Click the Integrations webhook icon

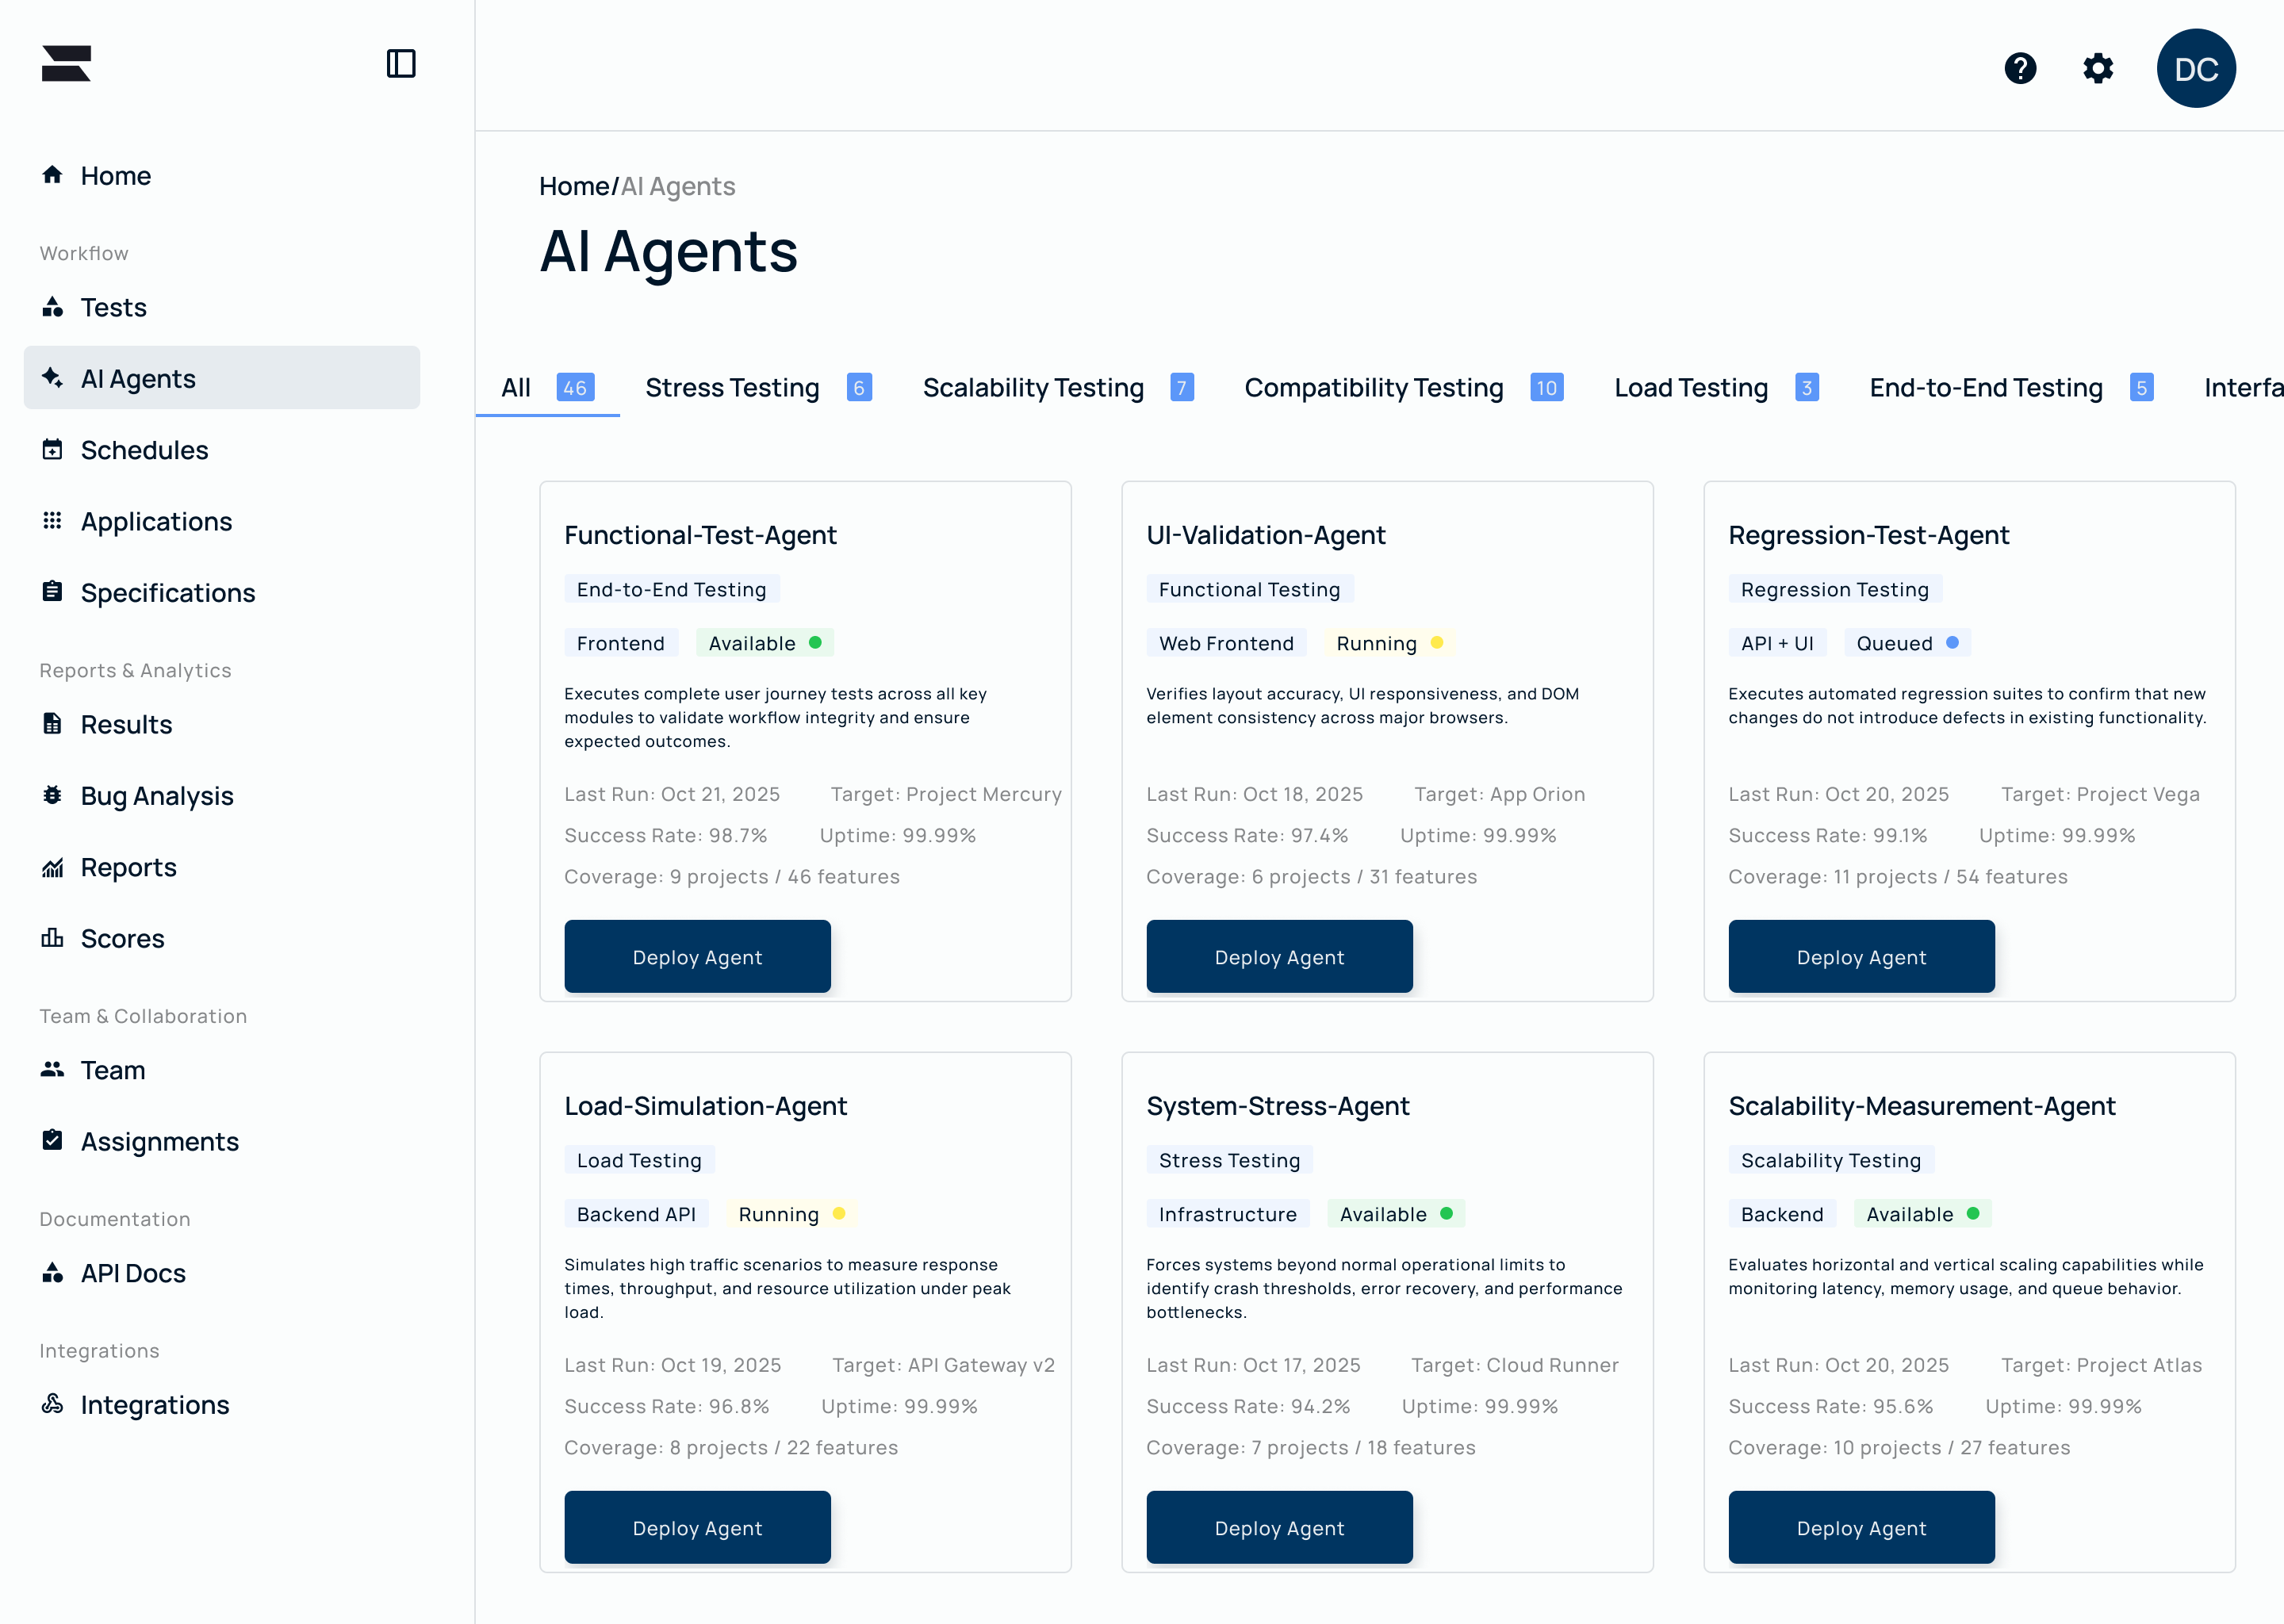[x=52, y=1404]
